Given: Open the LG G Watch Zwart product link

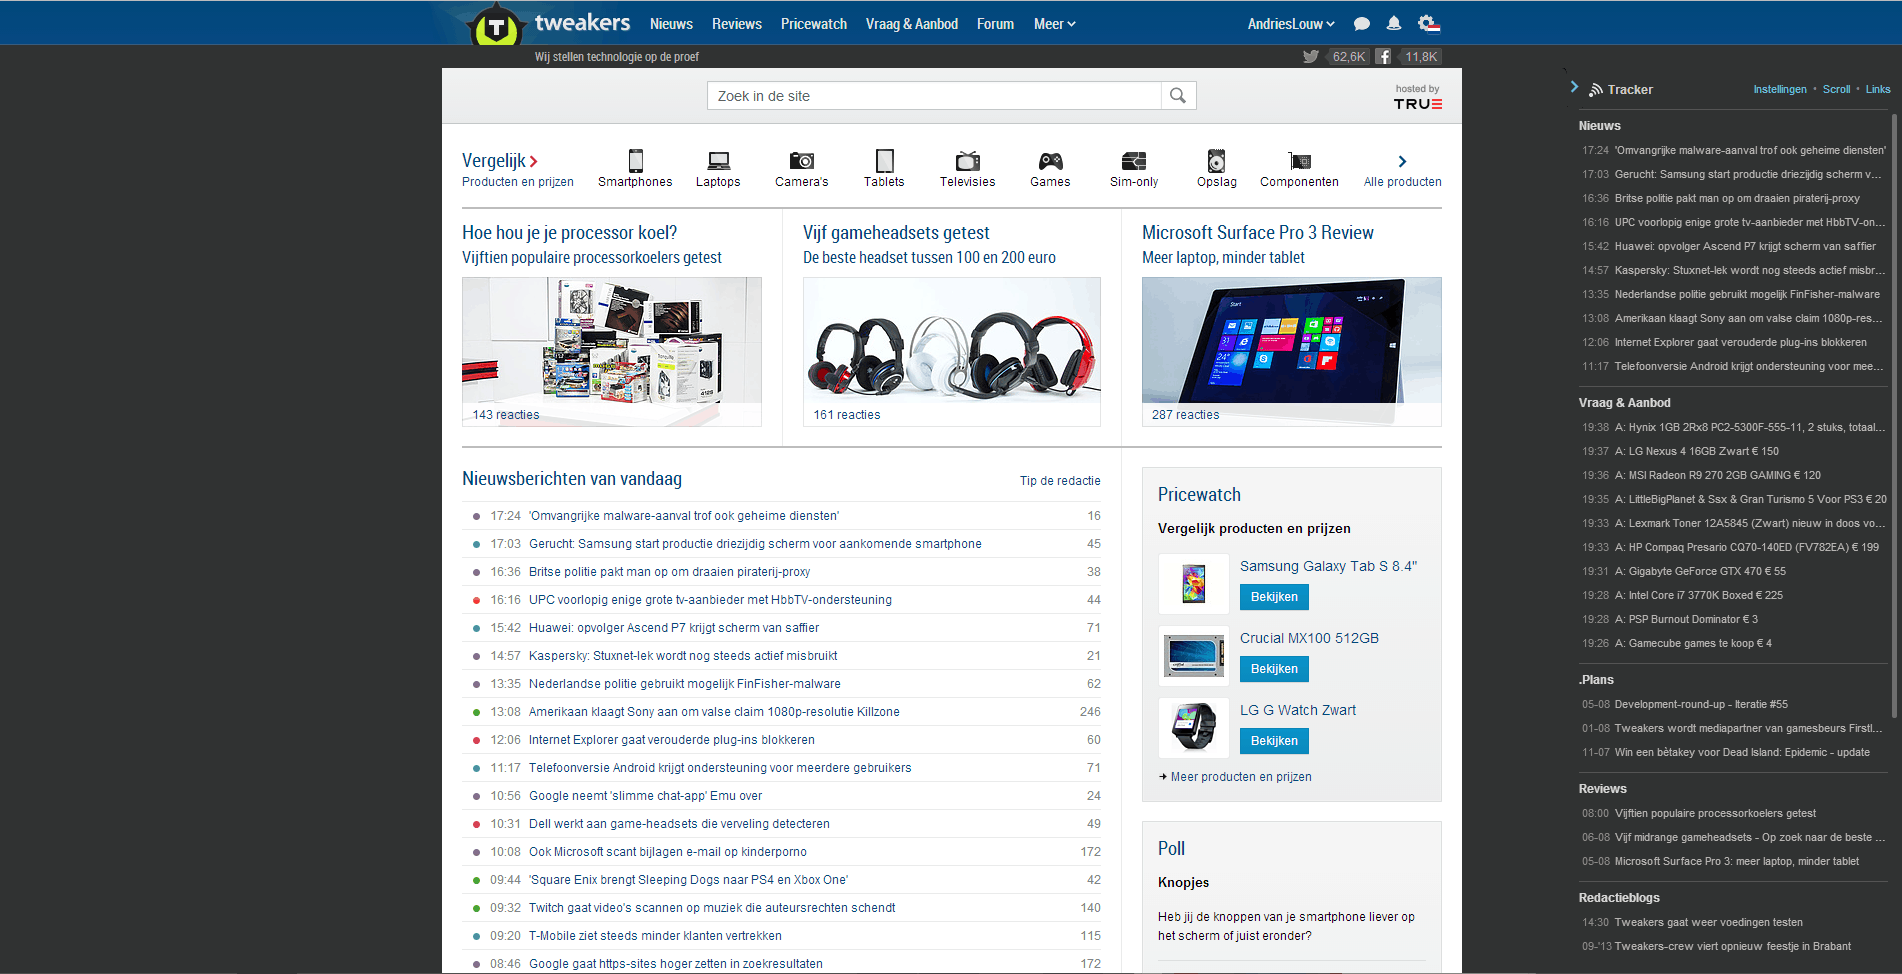Looking at the screenshot, I should click(1298, 710).
